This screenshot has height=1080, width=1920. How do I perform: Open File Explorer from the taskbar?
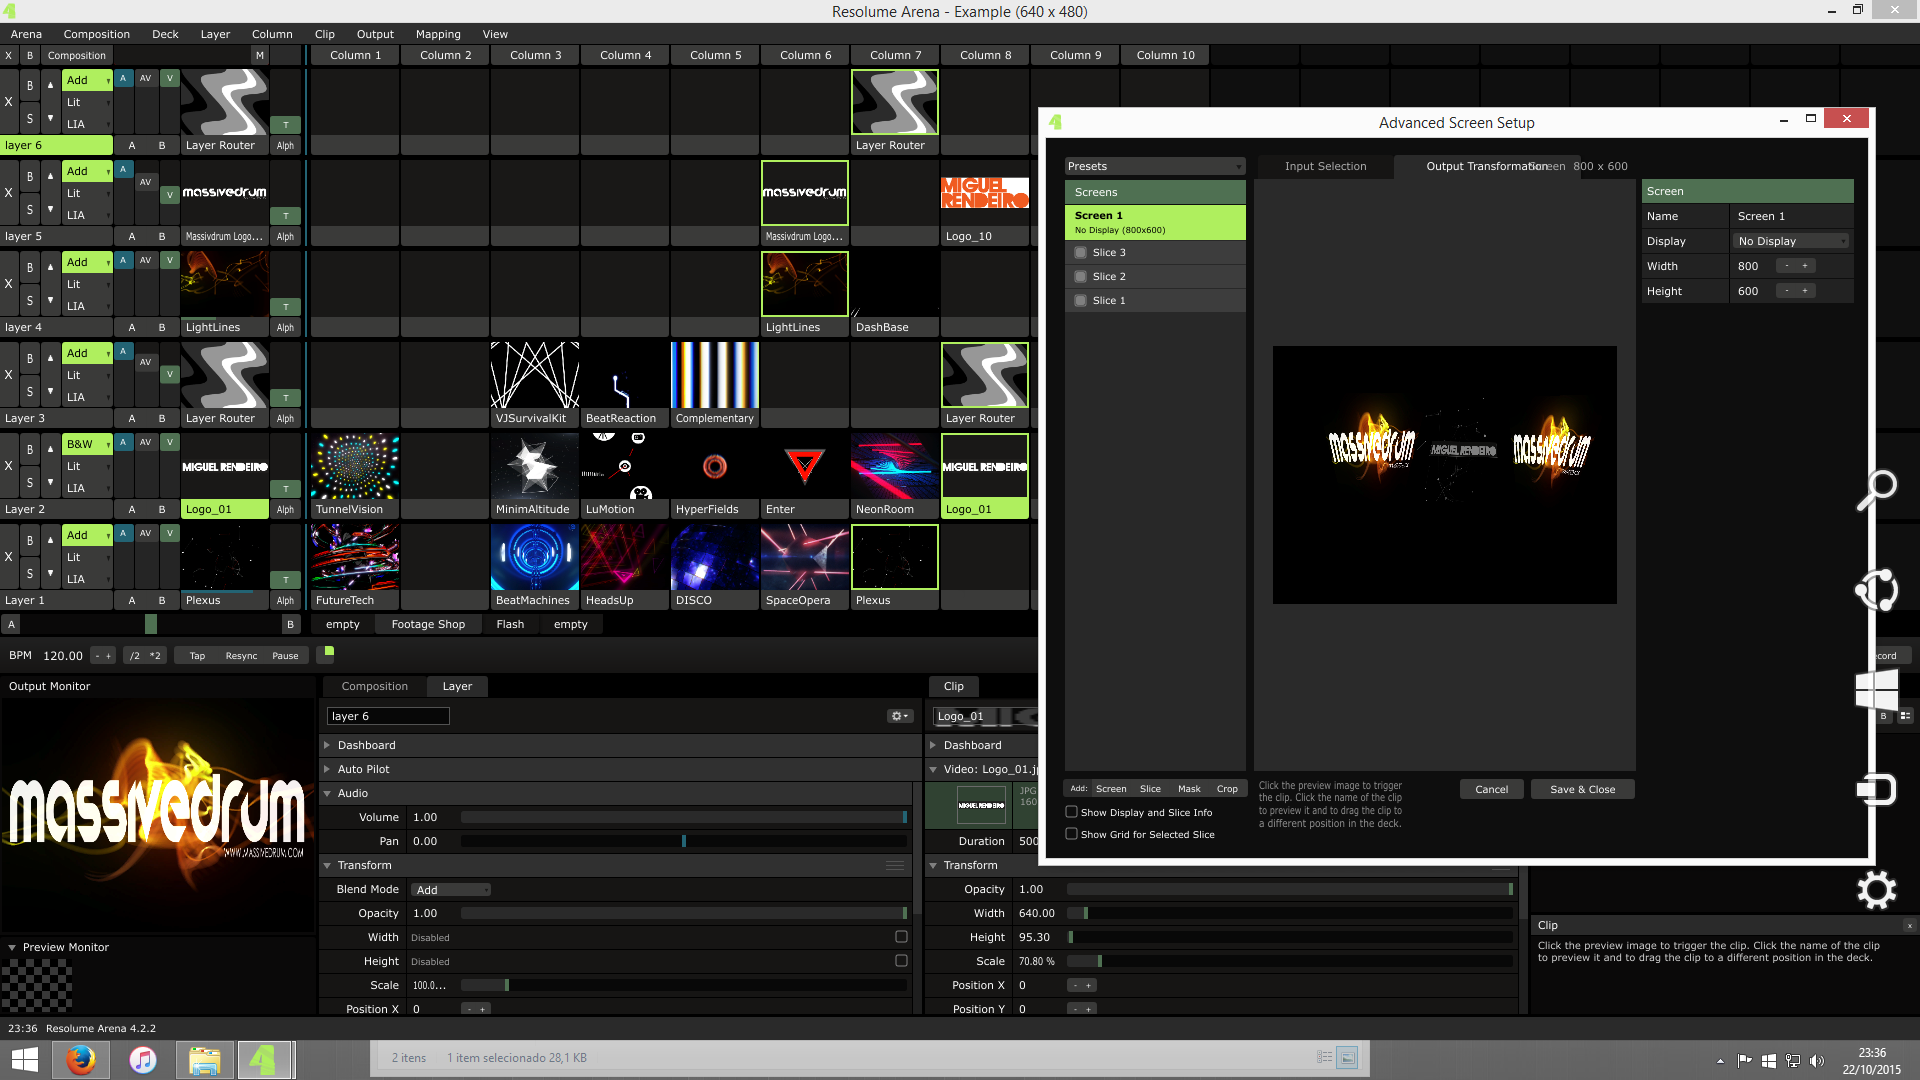point(205,1059)
